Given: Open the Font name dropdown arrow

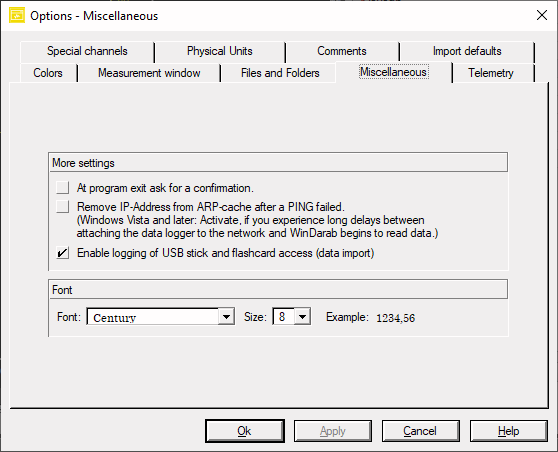Looking at the screenshot, I should pos(226,316).
